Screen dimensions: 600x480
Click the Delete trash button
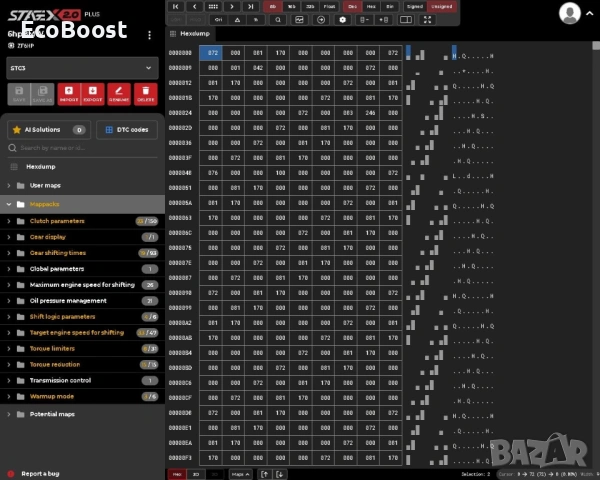click(146, 94)
